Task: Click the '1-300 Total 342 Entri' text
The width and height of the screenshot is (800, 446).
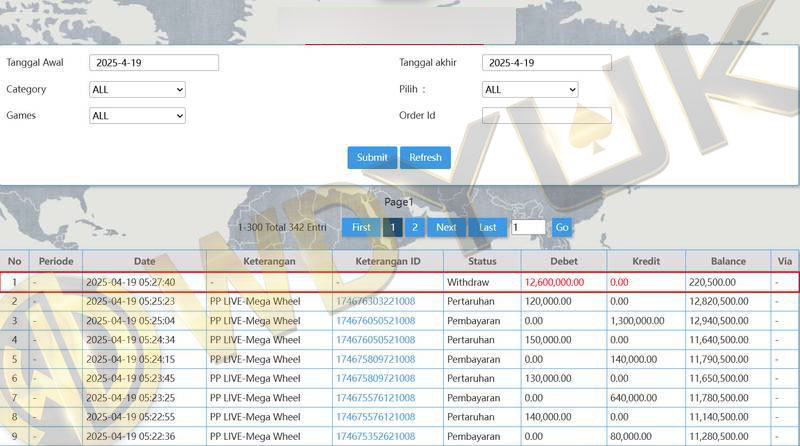Action: click(282, 227)
